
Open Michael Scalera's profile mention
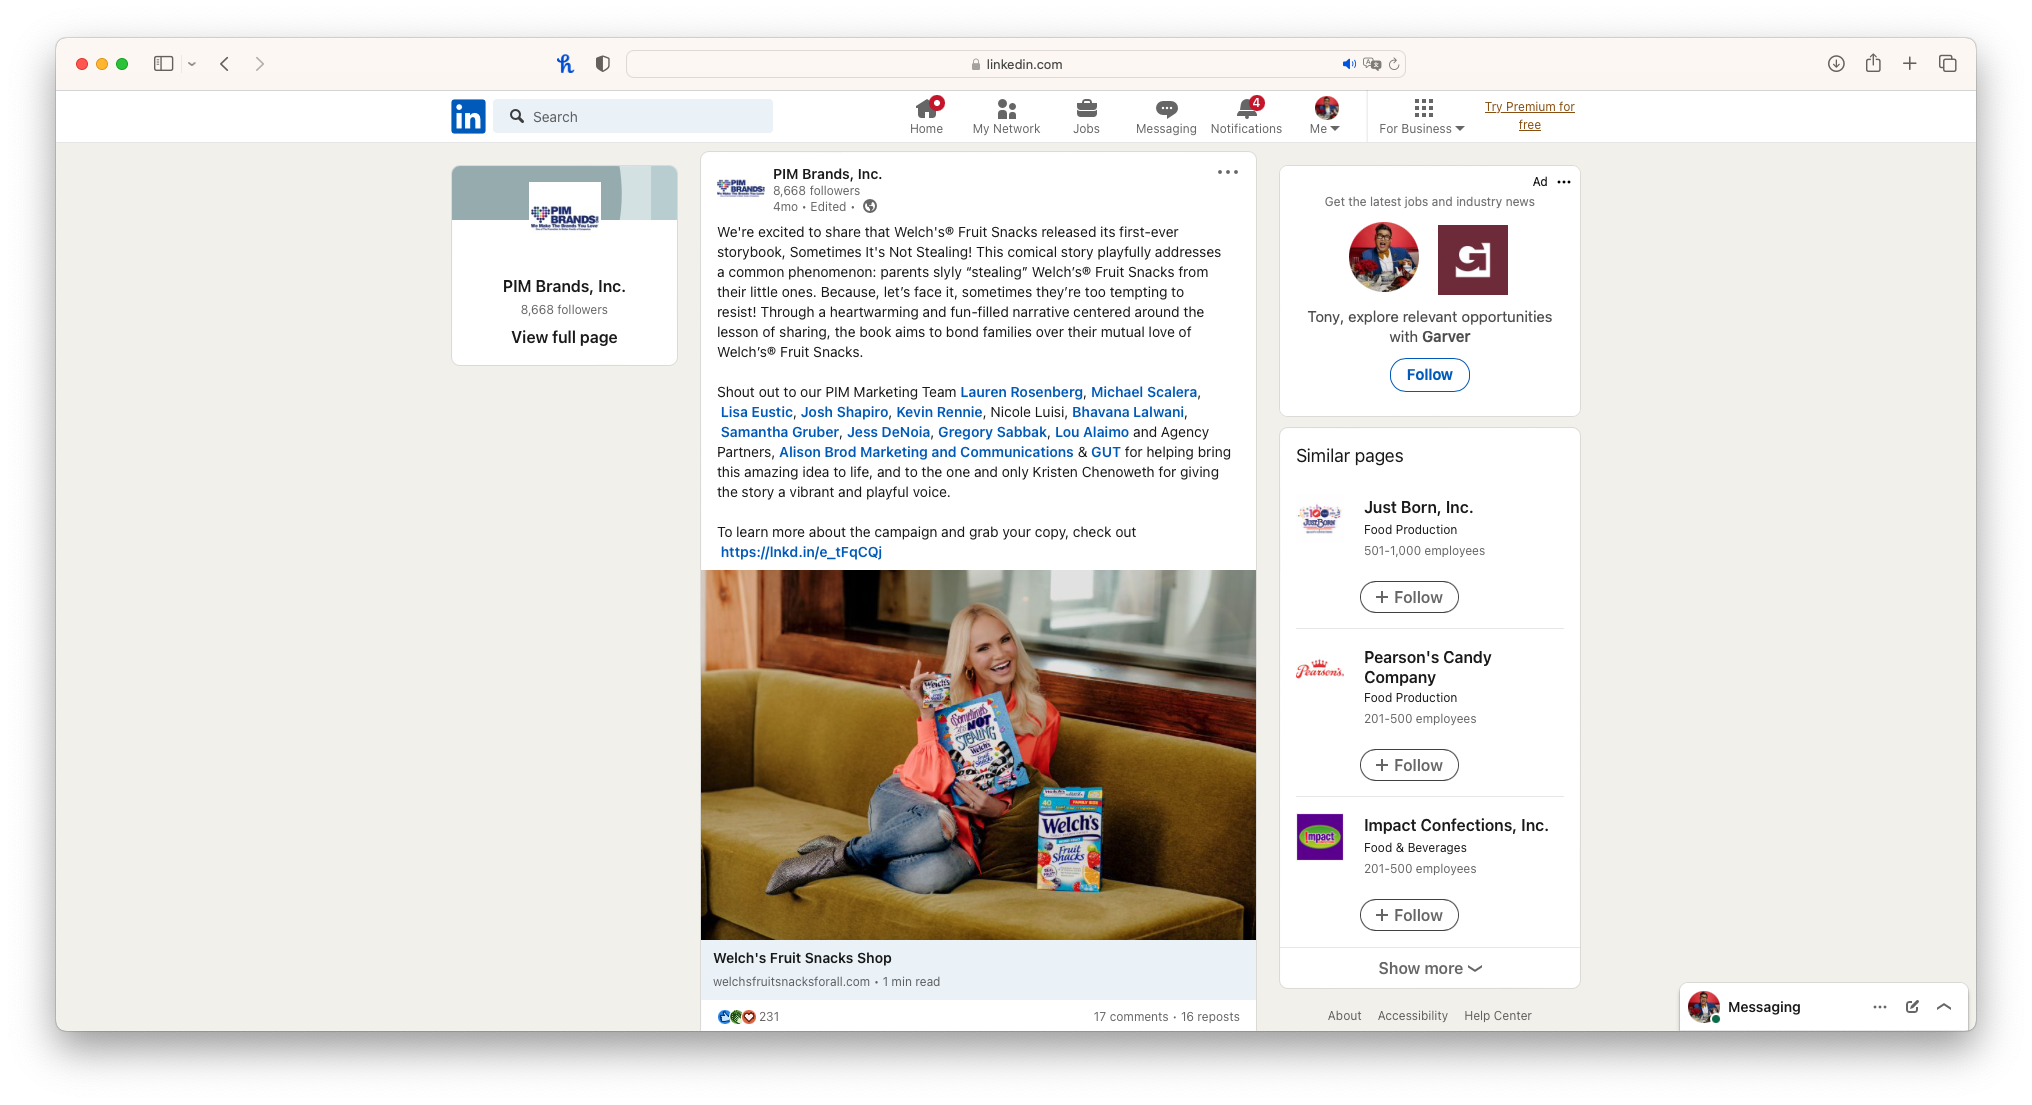click(1144, 392)
